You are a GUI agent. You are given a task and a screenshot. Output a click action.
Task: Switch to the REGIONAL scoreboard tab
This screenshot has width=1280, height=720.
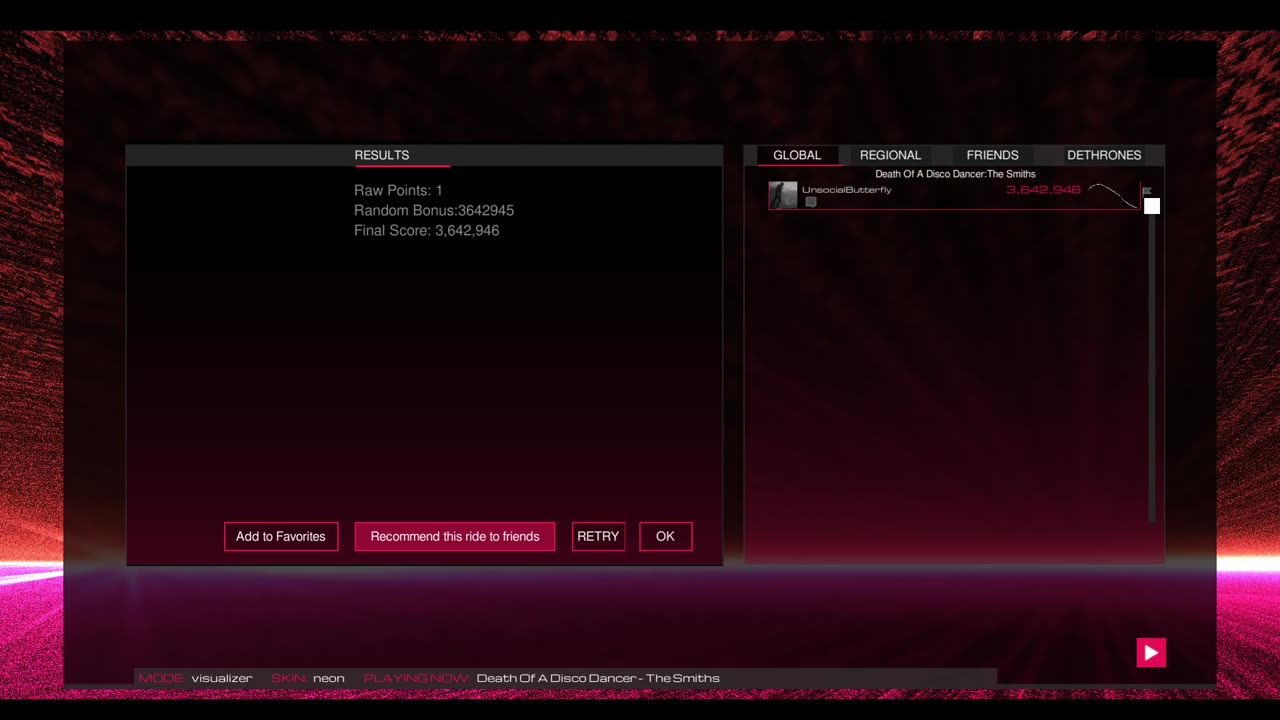[x=890, y=155]
